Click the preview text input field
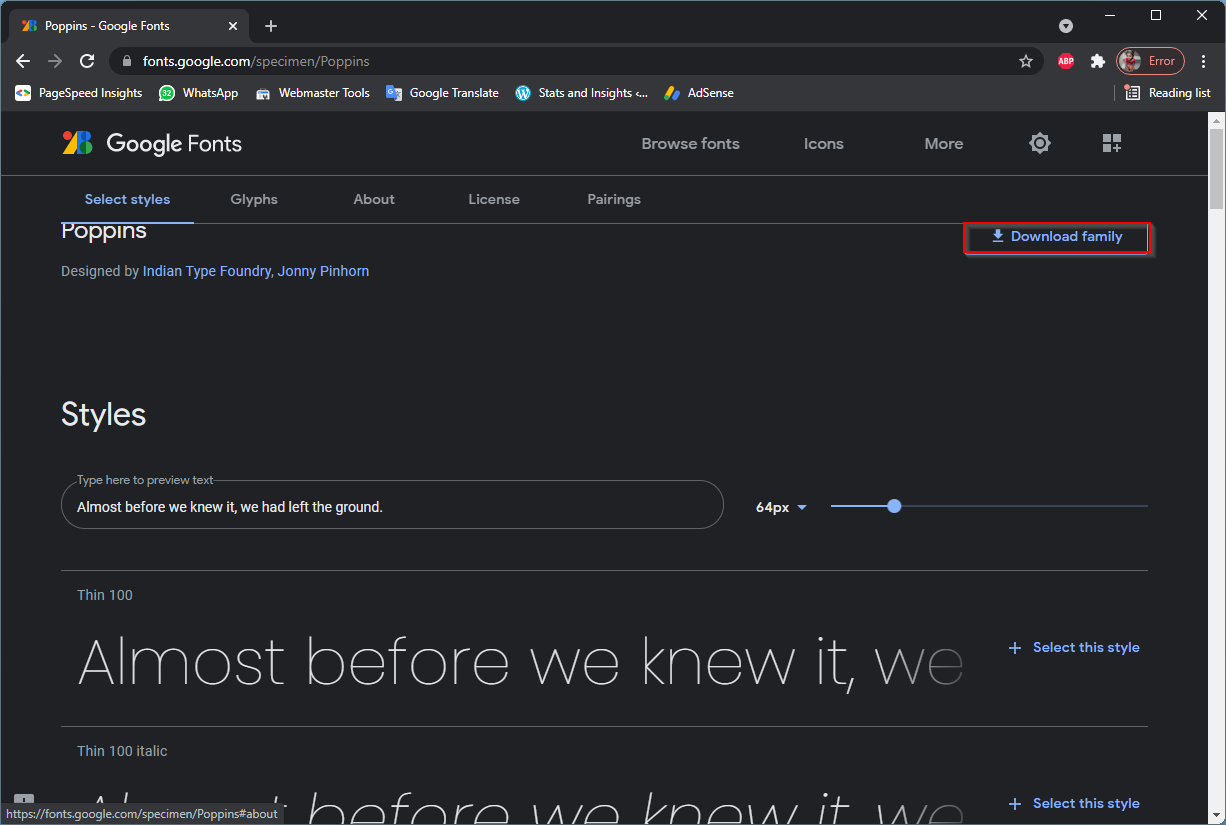Image resolution: width=1226 pixels, height=825 pixels. pos(392,505)
